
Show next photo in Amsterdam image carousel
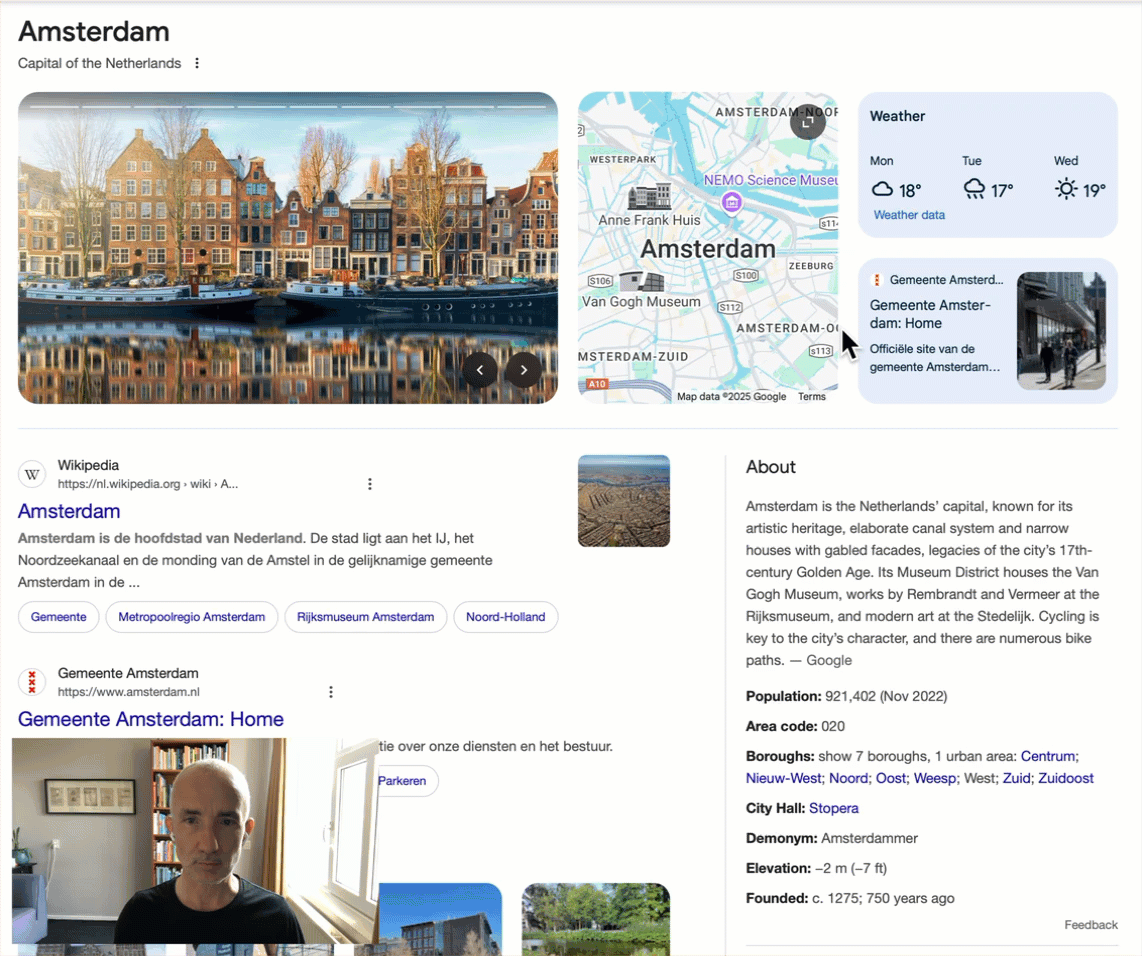coord(524,370)
